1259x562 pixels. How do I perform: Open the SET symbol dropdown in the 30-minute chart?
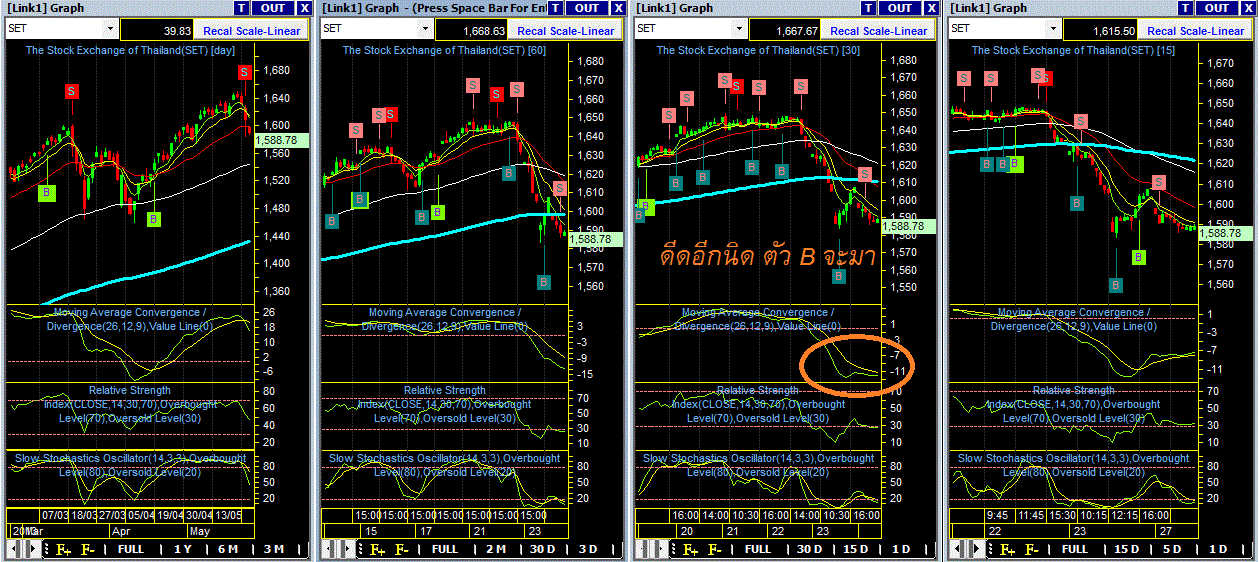click(739, 28)
